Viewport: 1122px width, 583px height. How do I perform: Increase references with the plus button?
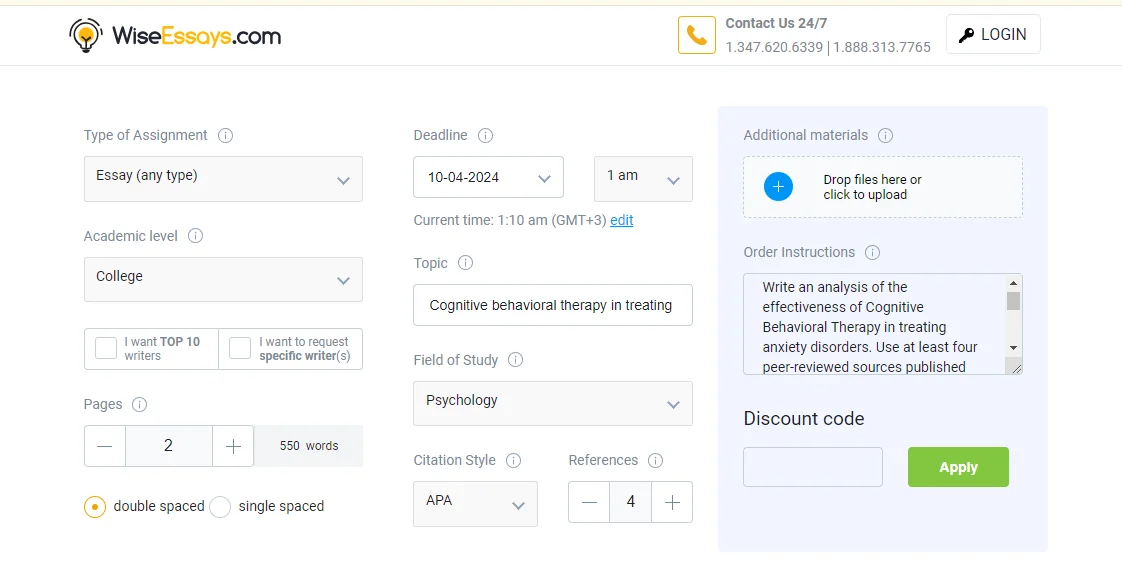tap(672, 502)
